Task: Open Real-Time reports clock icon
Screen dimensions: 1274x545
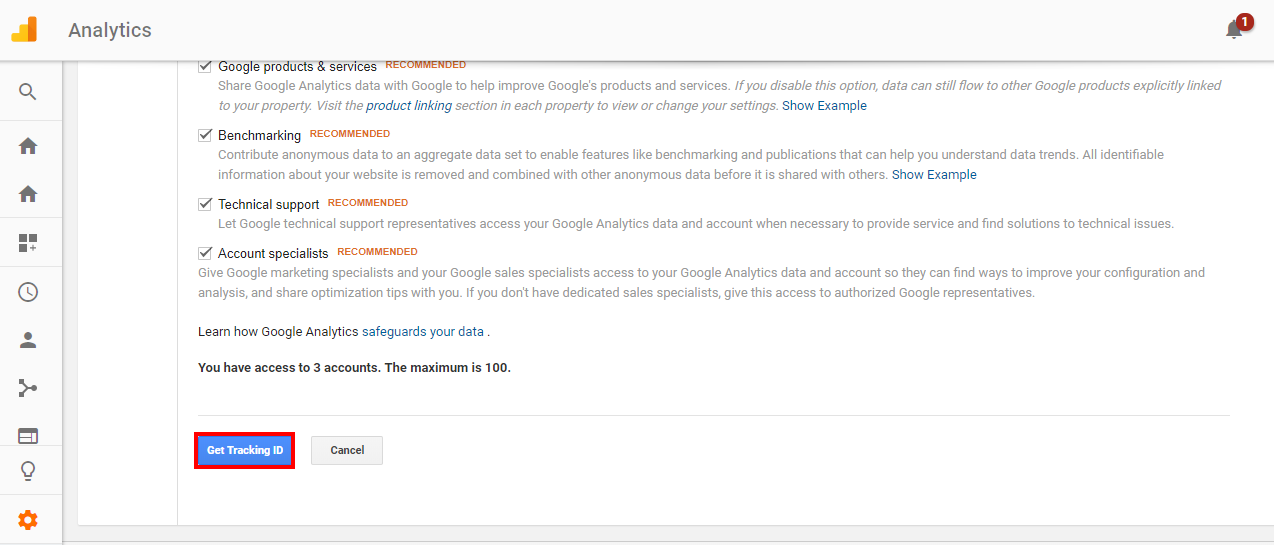Action: [x=28, y=292]
